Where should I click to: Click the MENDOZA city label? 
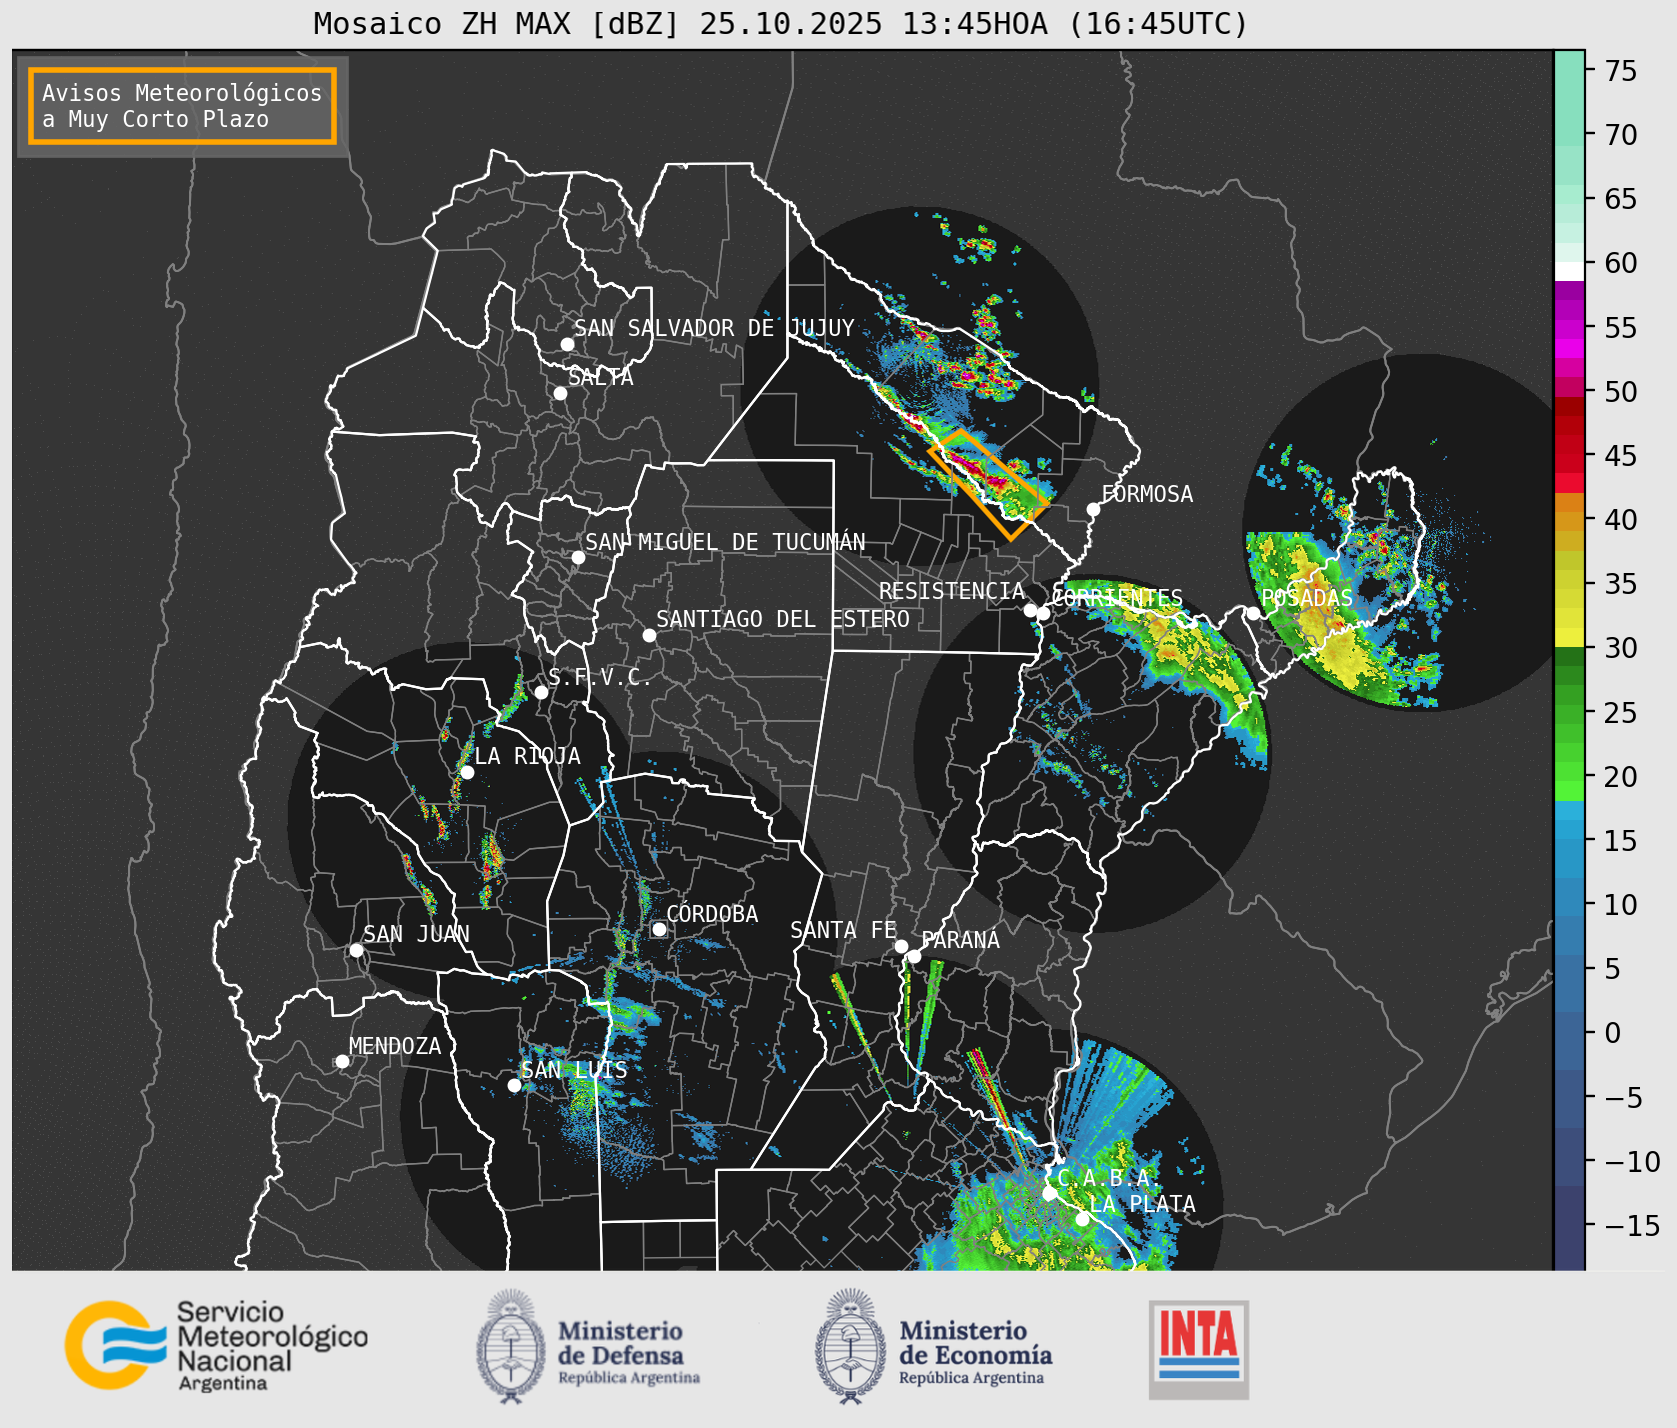pyautogui.click(x=395, y=1046)
